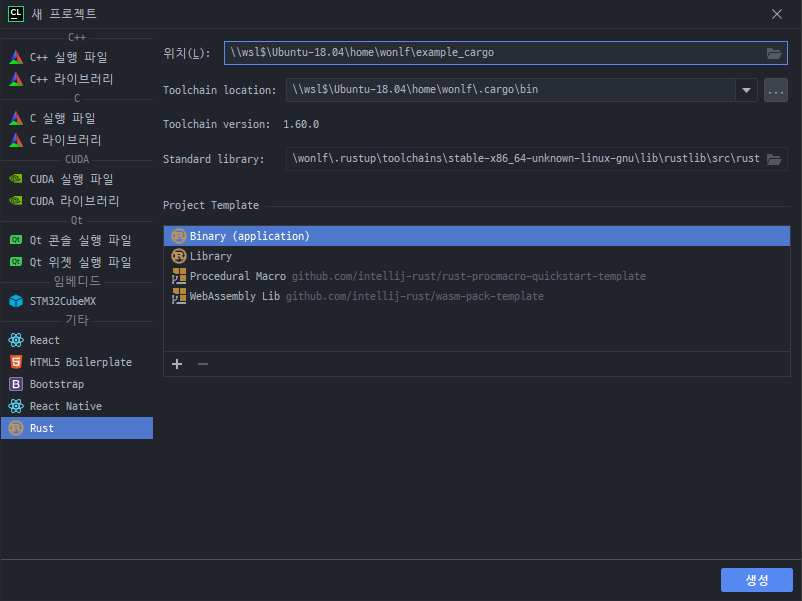Screen dimensions: 802x601
Task: Click the C++ 라이브러리 project icon
Action: click(x=16, y=79)
